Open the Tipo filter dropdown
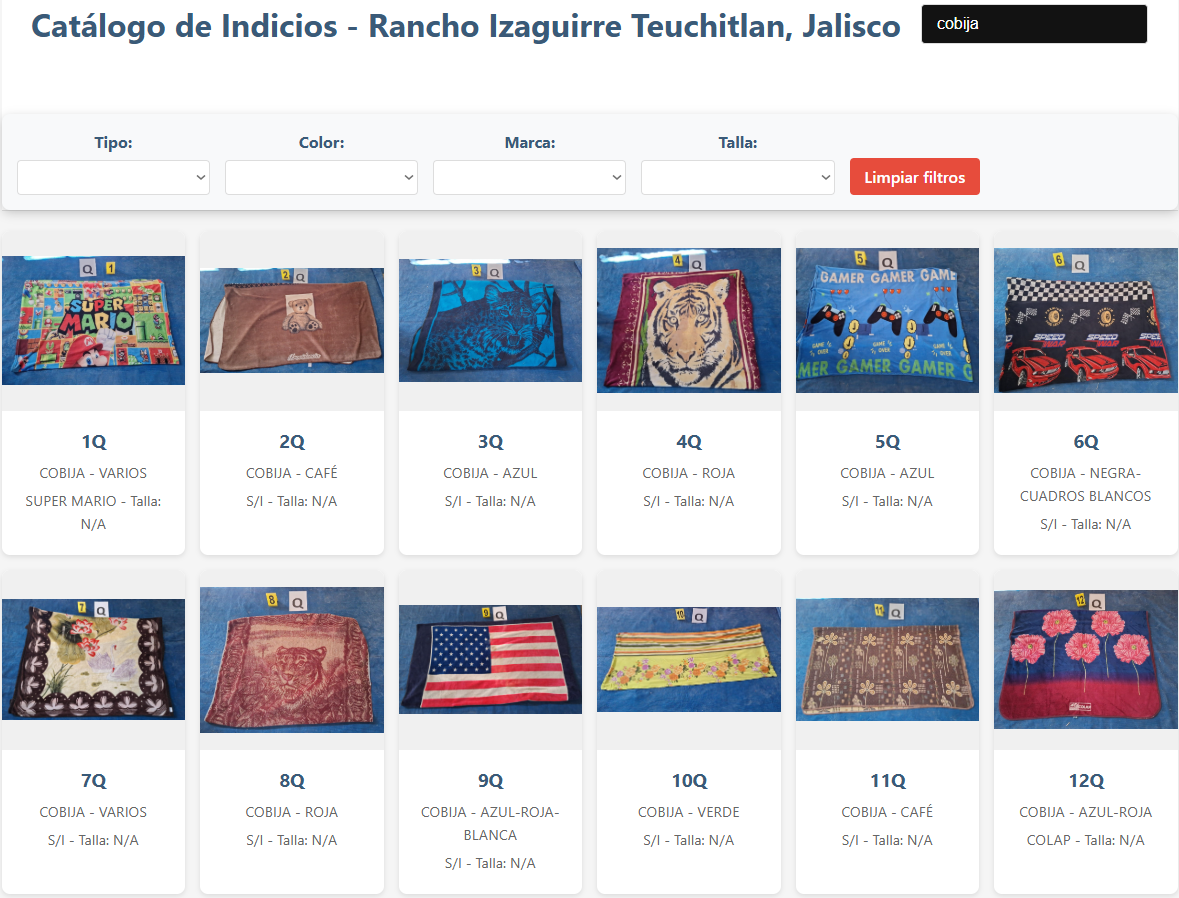The width and height of the screenshot is (1179, 898). tap(114, 177)
